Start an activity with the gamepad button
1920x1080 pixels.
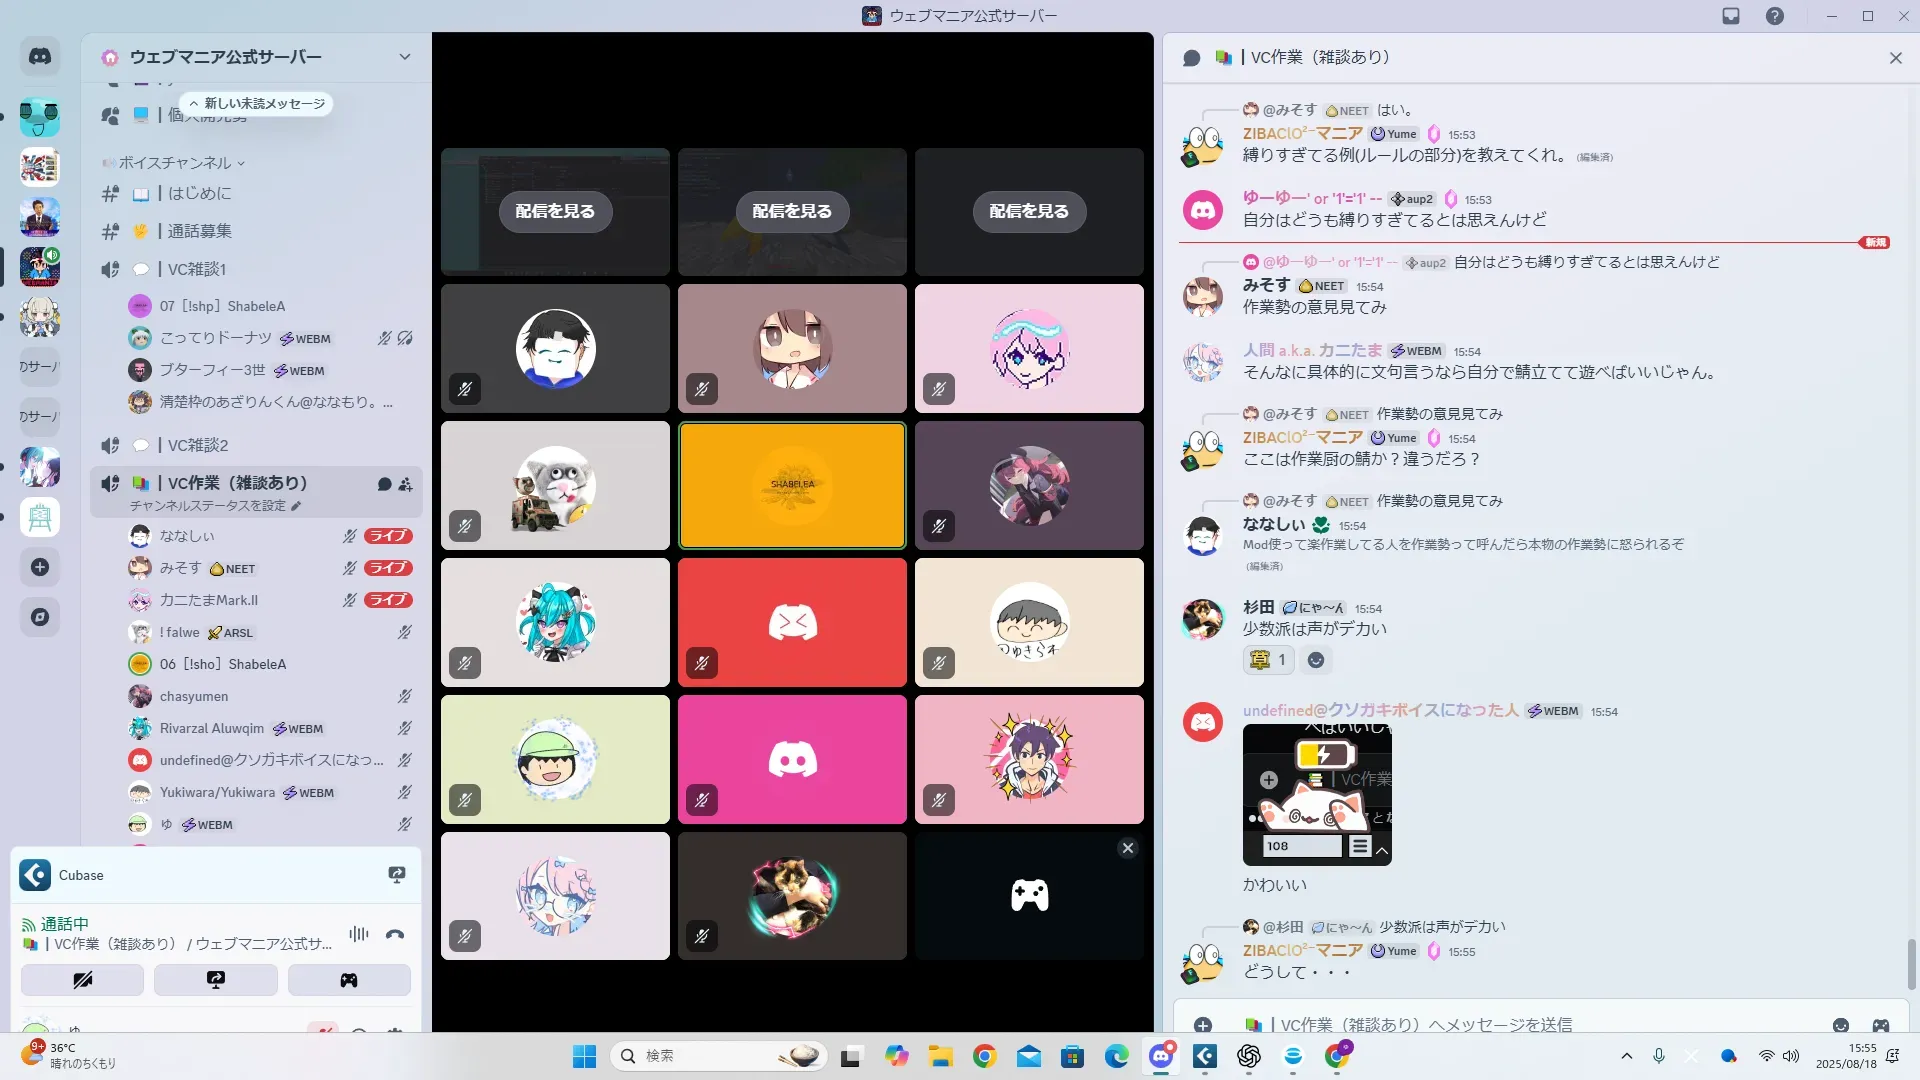click(349, 980)
